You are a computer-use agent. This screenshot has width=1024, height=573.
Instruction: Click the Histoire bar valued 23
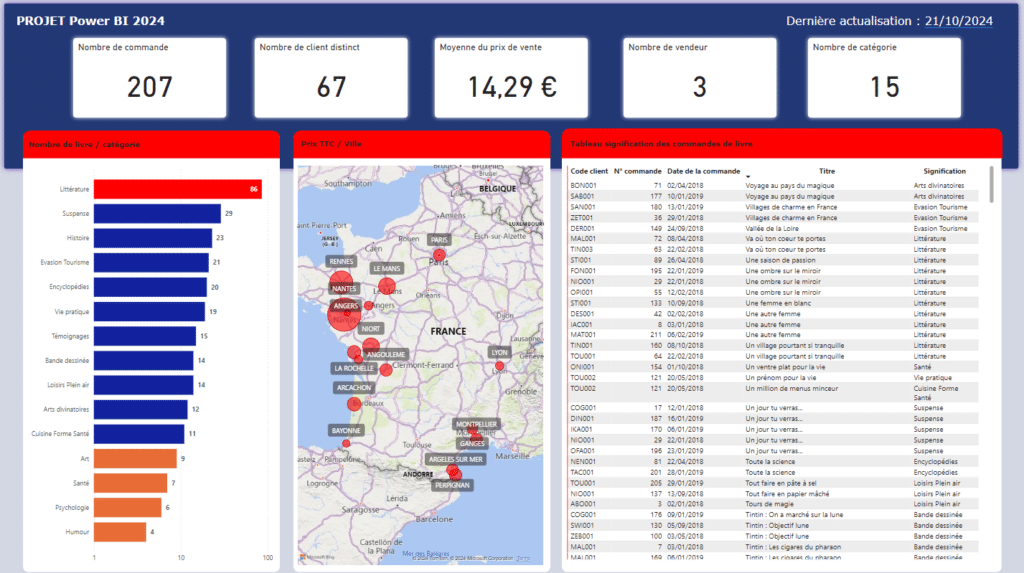click(153, 238)
